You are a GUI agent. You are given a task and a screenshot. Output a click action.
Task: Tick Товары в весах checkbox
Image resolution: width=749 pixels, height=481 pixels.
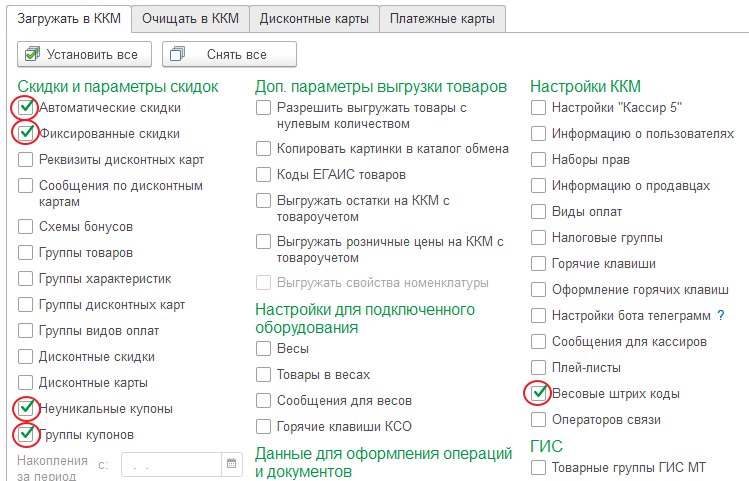(x=263, y=374)
